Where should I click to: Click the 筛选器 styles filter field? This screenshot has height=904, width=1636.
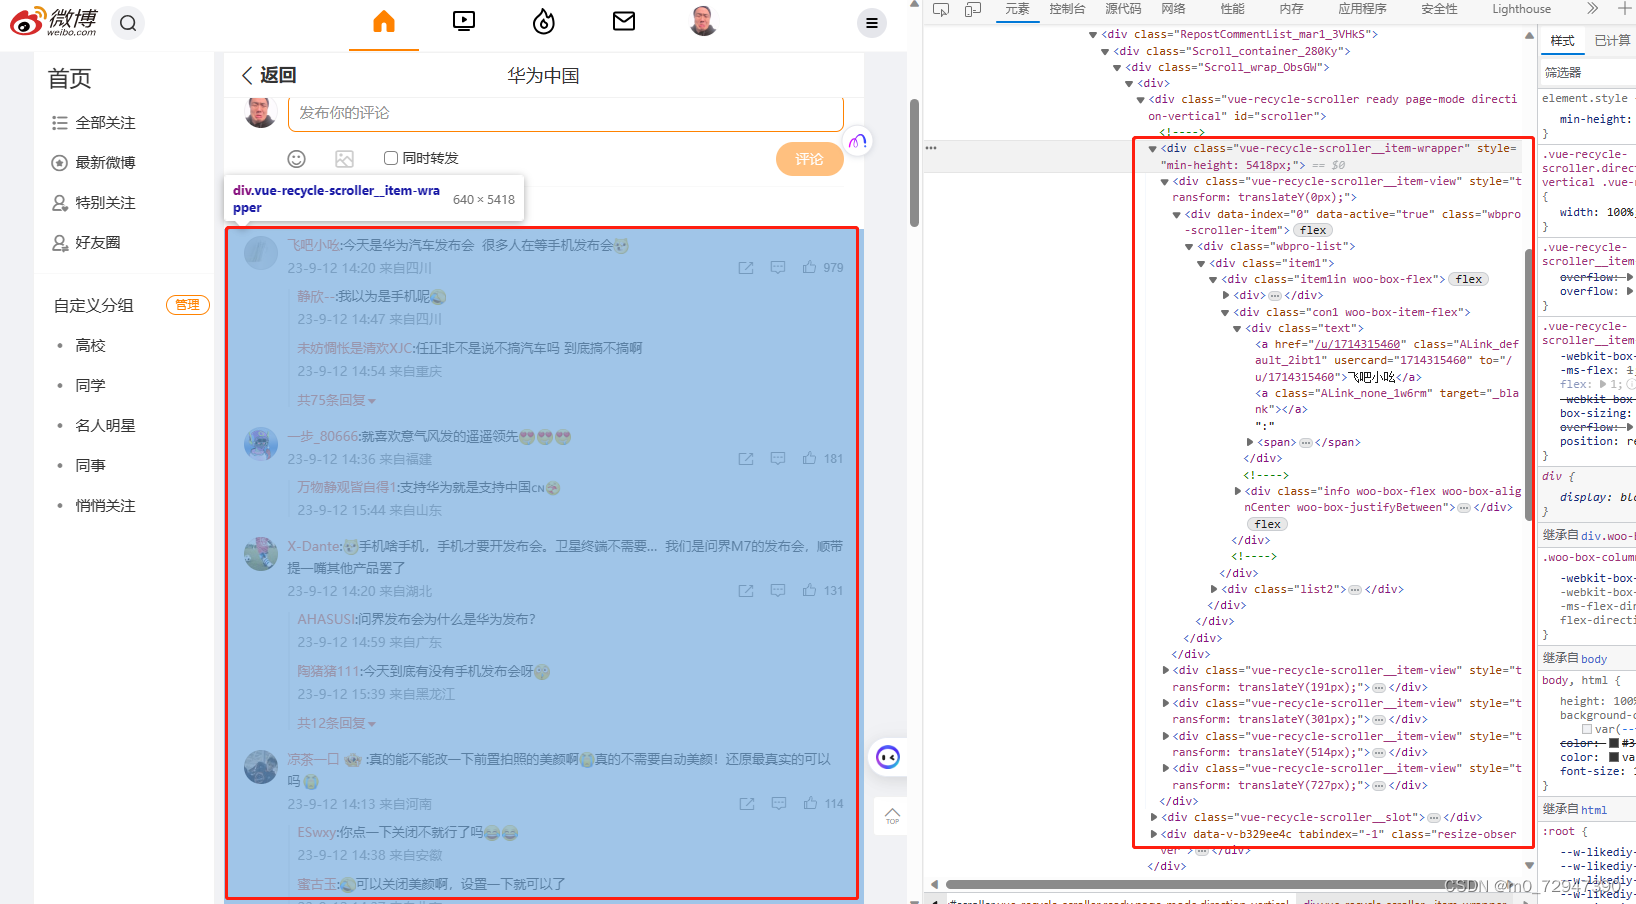(x=1586, y=72)
